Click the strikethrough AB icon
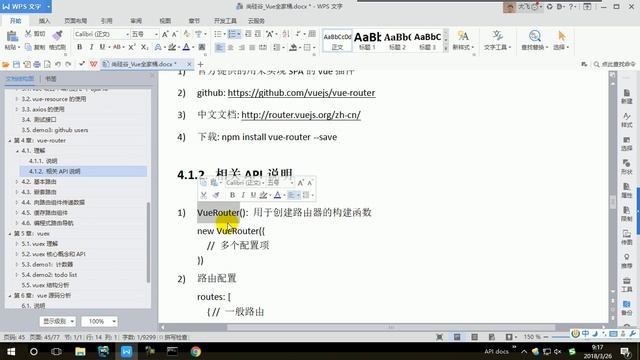Screen dimensions: 640x360 [117, 47]
